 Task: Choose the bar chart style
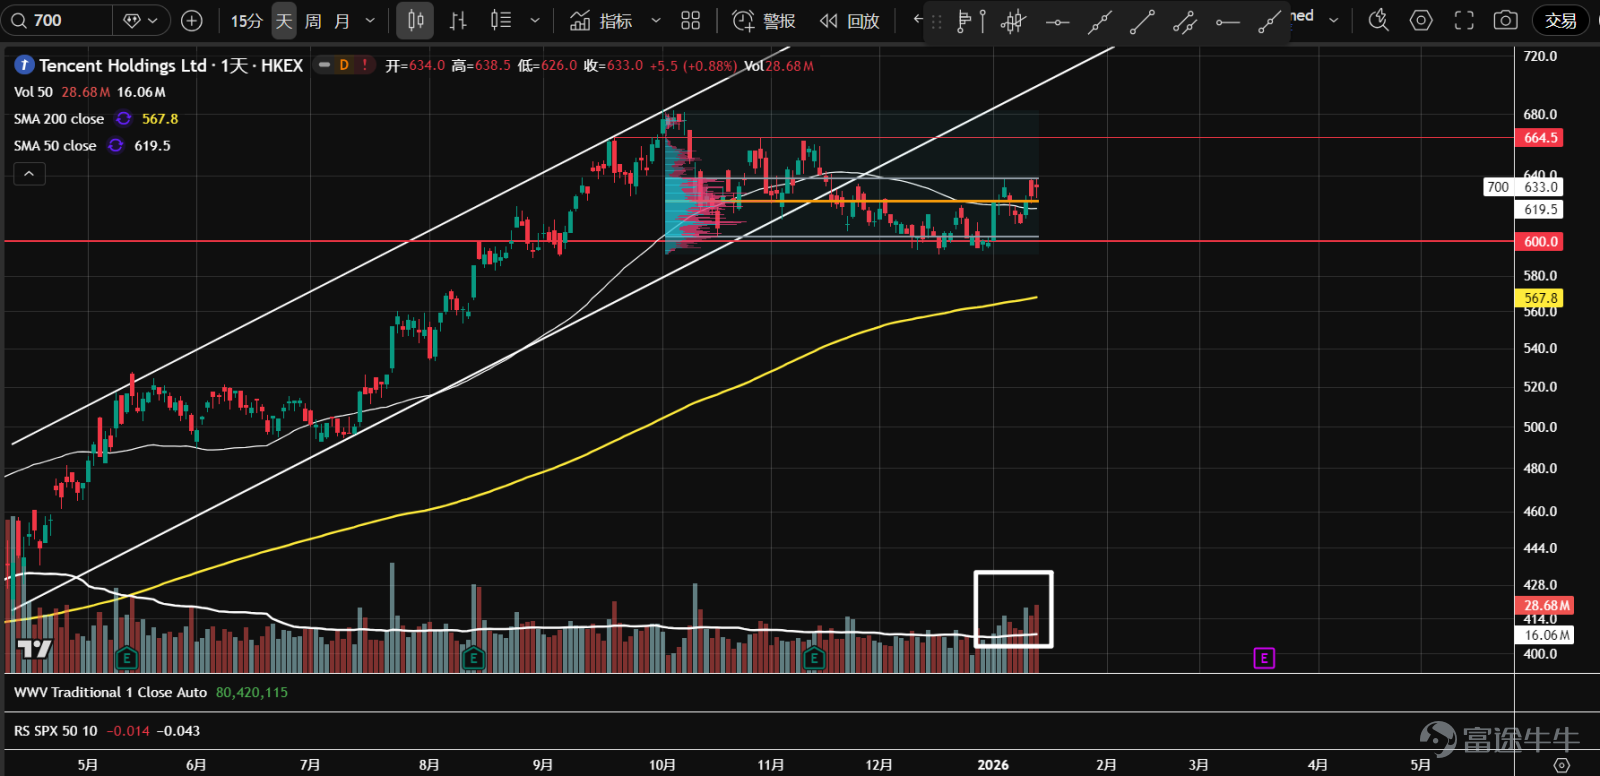(458, 20)
